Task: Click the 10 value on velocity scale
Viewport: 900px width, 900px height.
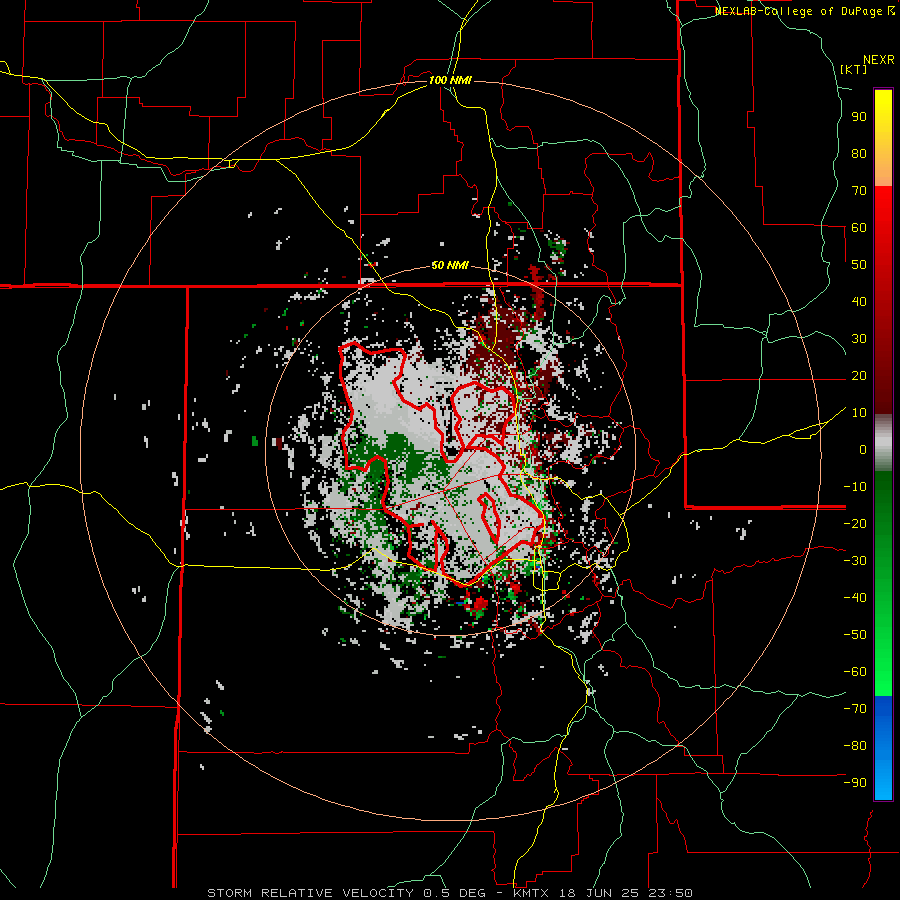Action: pyautogui.click(x=859, y=413)
